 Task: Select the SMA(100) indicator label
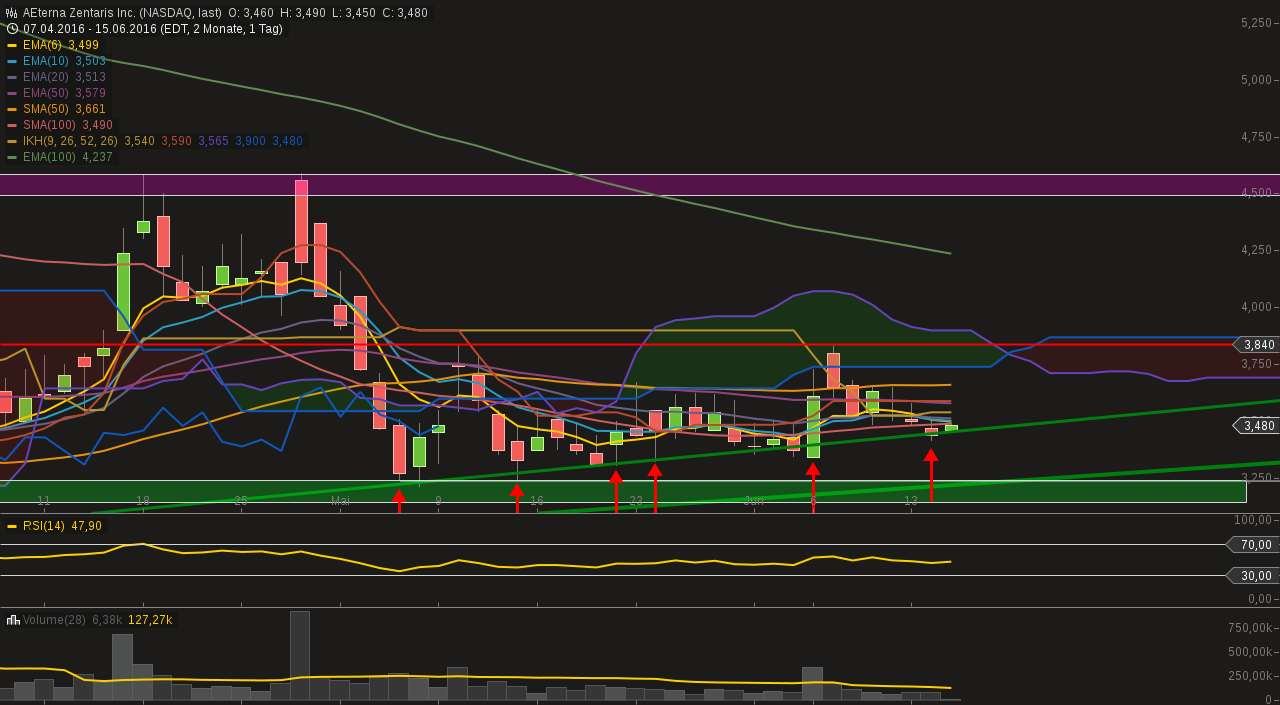[47, 125]
